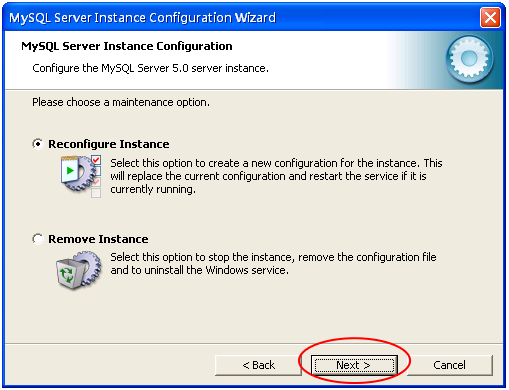509x390 pixels.
Task: Click the blue gear logo in header
Action: [470, 59]
